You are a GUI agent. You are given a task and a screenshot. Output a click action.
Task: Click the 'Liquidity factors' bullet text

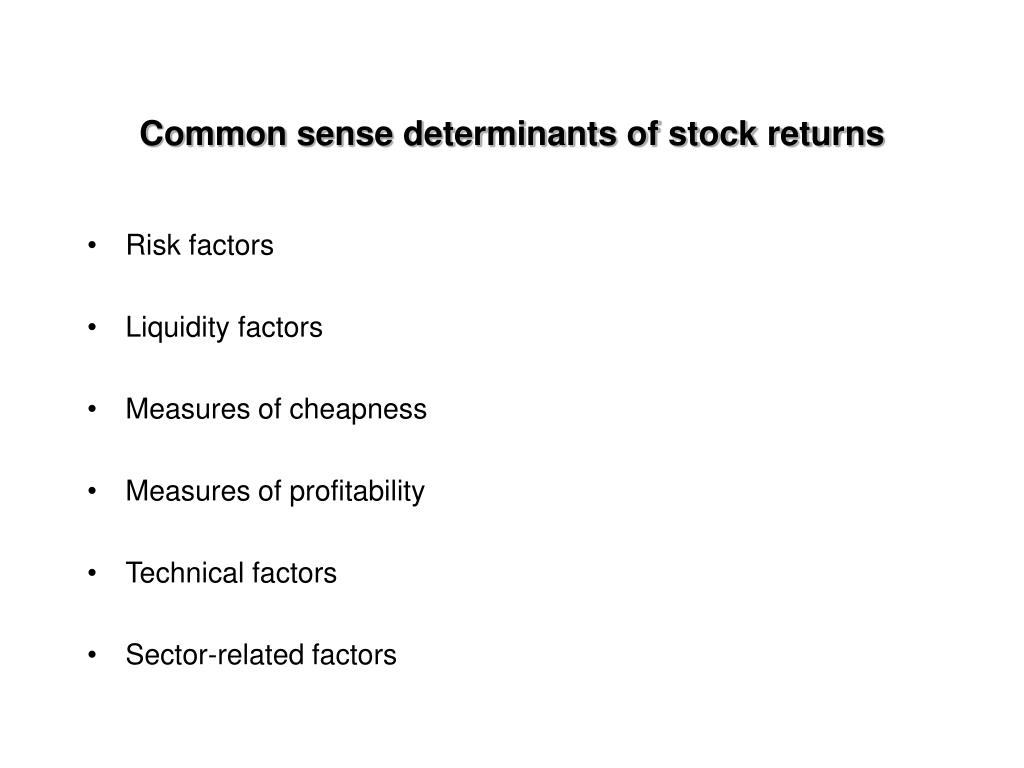(224, 328)
